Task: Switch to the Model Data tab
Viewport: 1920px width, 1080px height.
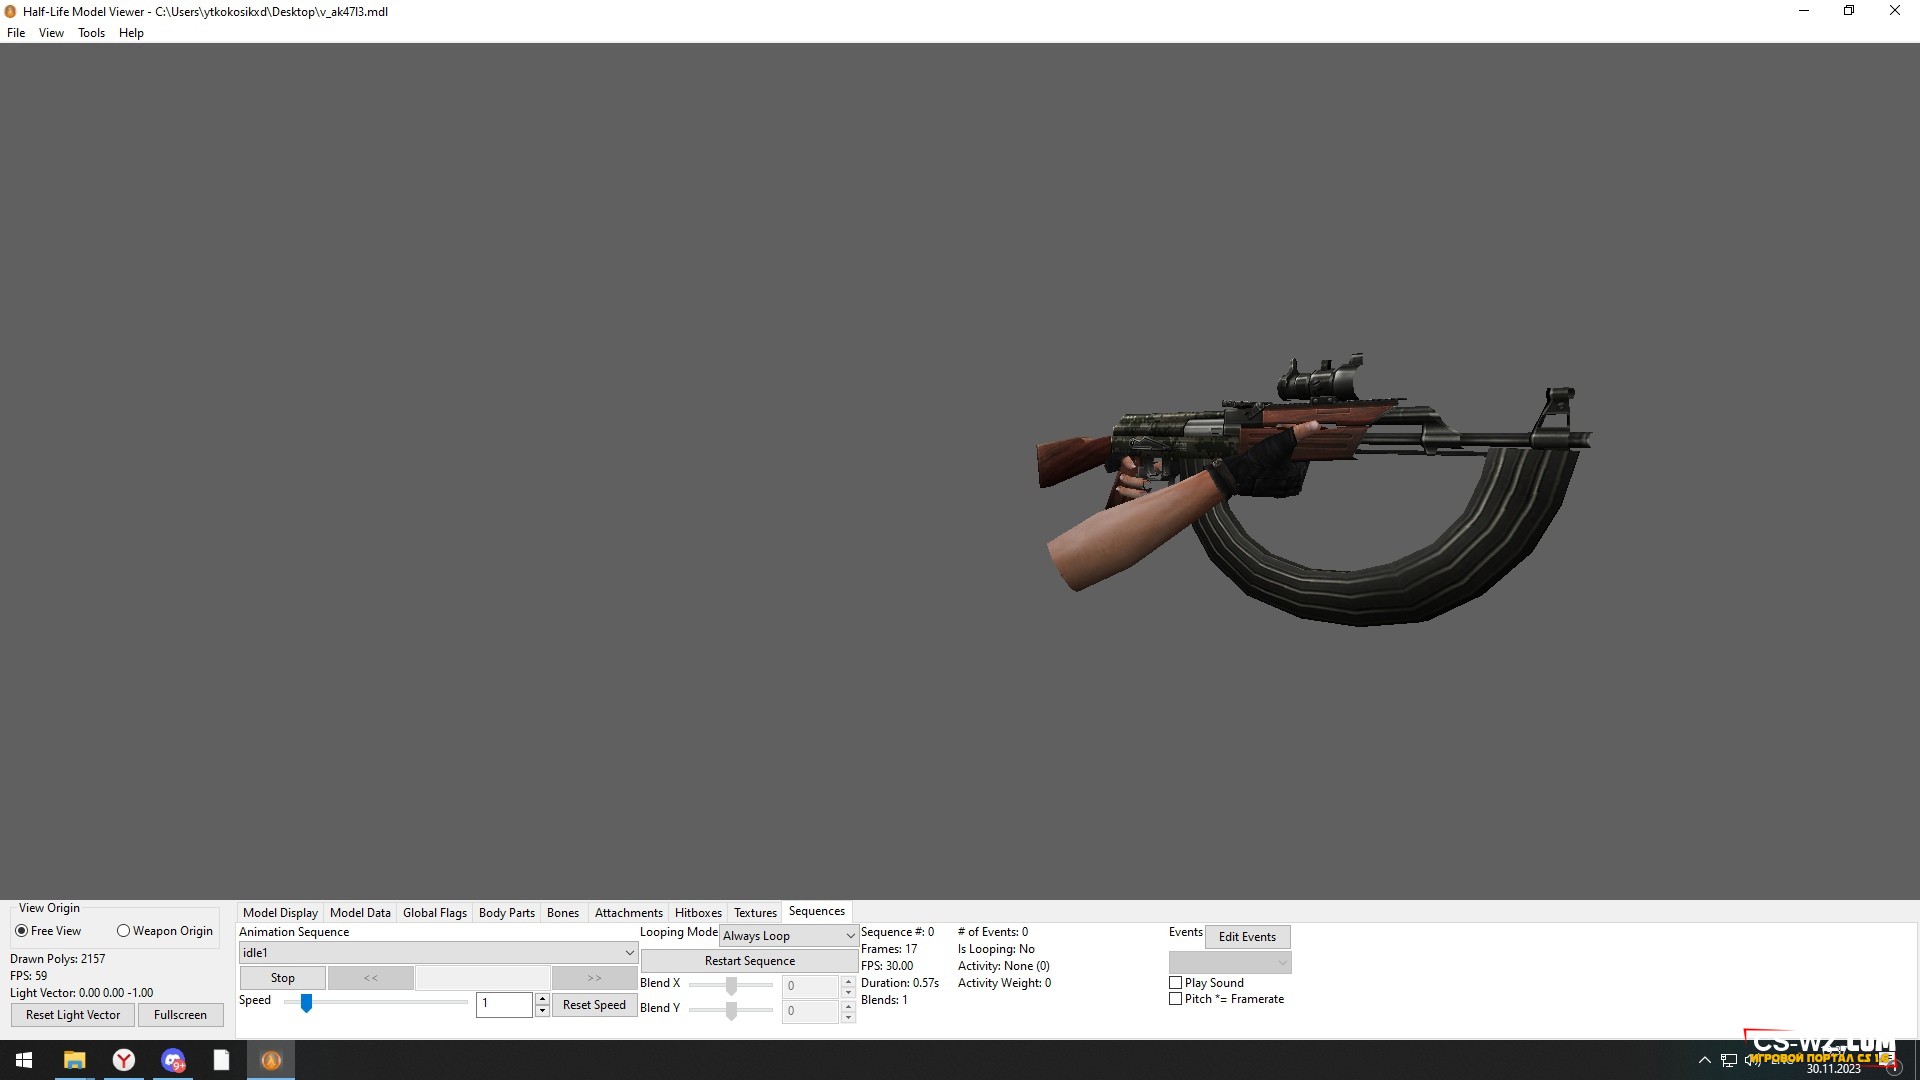Action: pyautogui.click(x=360, y=913)
